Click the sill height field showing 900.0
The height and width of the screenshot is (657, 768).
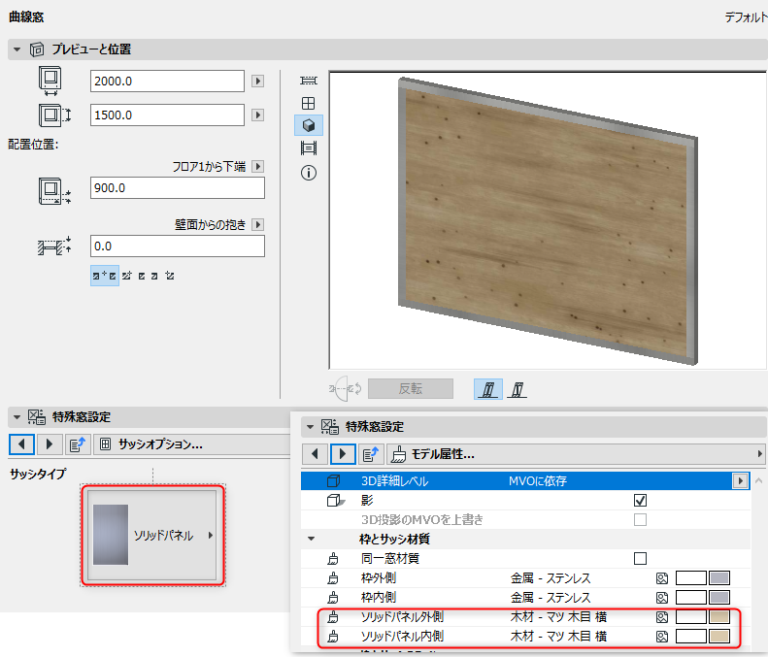[177, 188]
